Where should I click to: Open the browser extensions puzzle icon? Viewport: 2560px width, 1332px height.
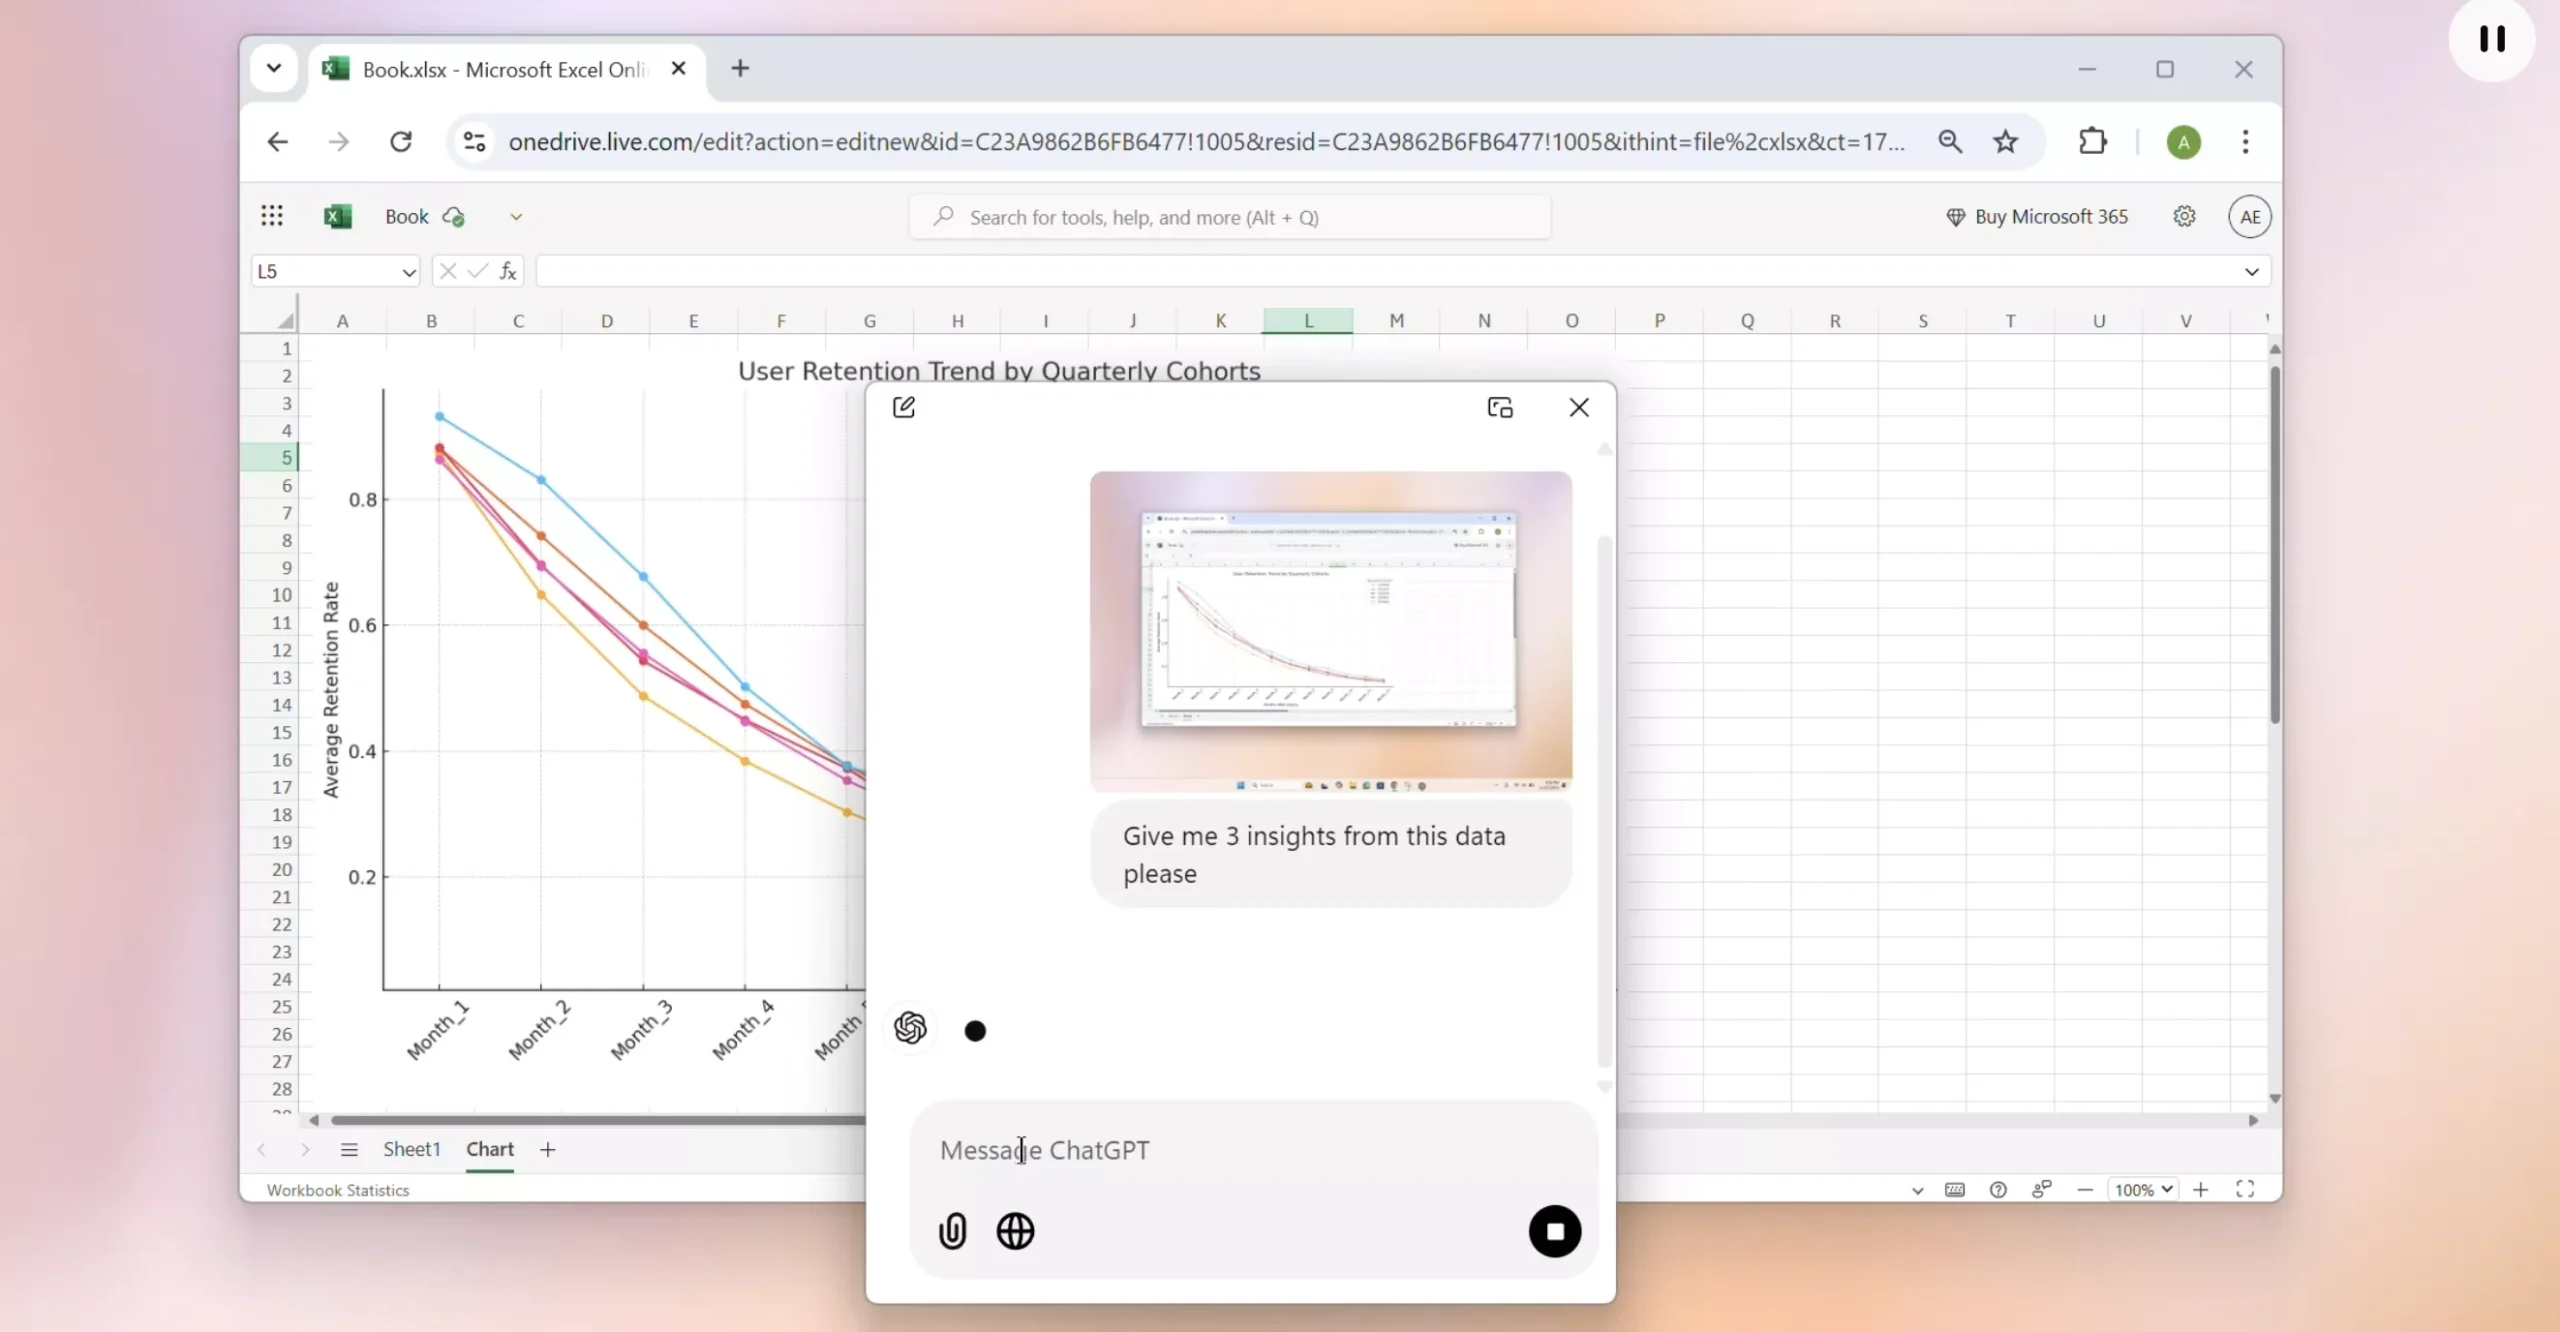pyautogui.click(x=2092, y=142)
